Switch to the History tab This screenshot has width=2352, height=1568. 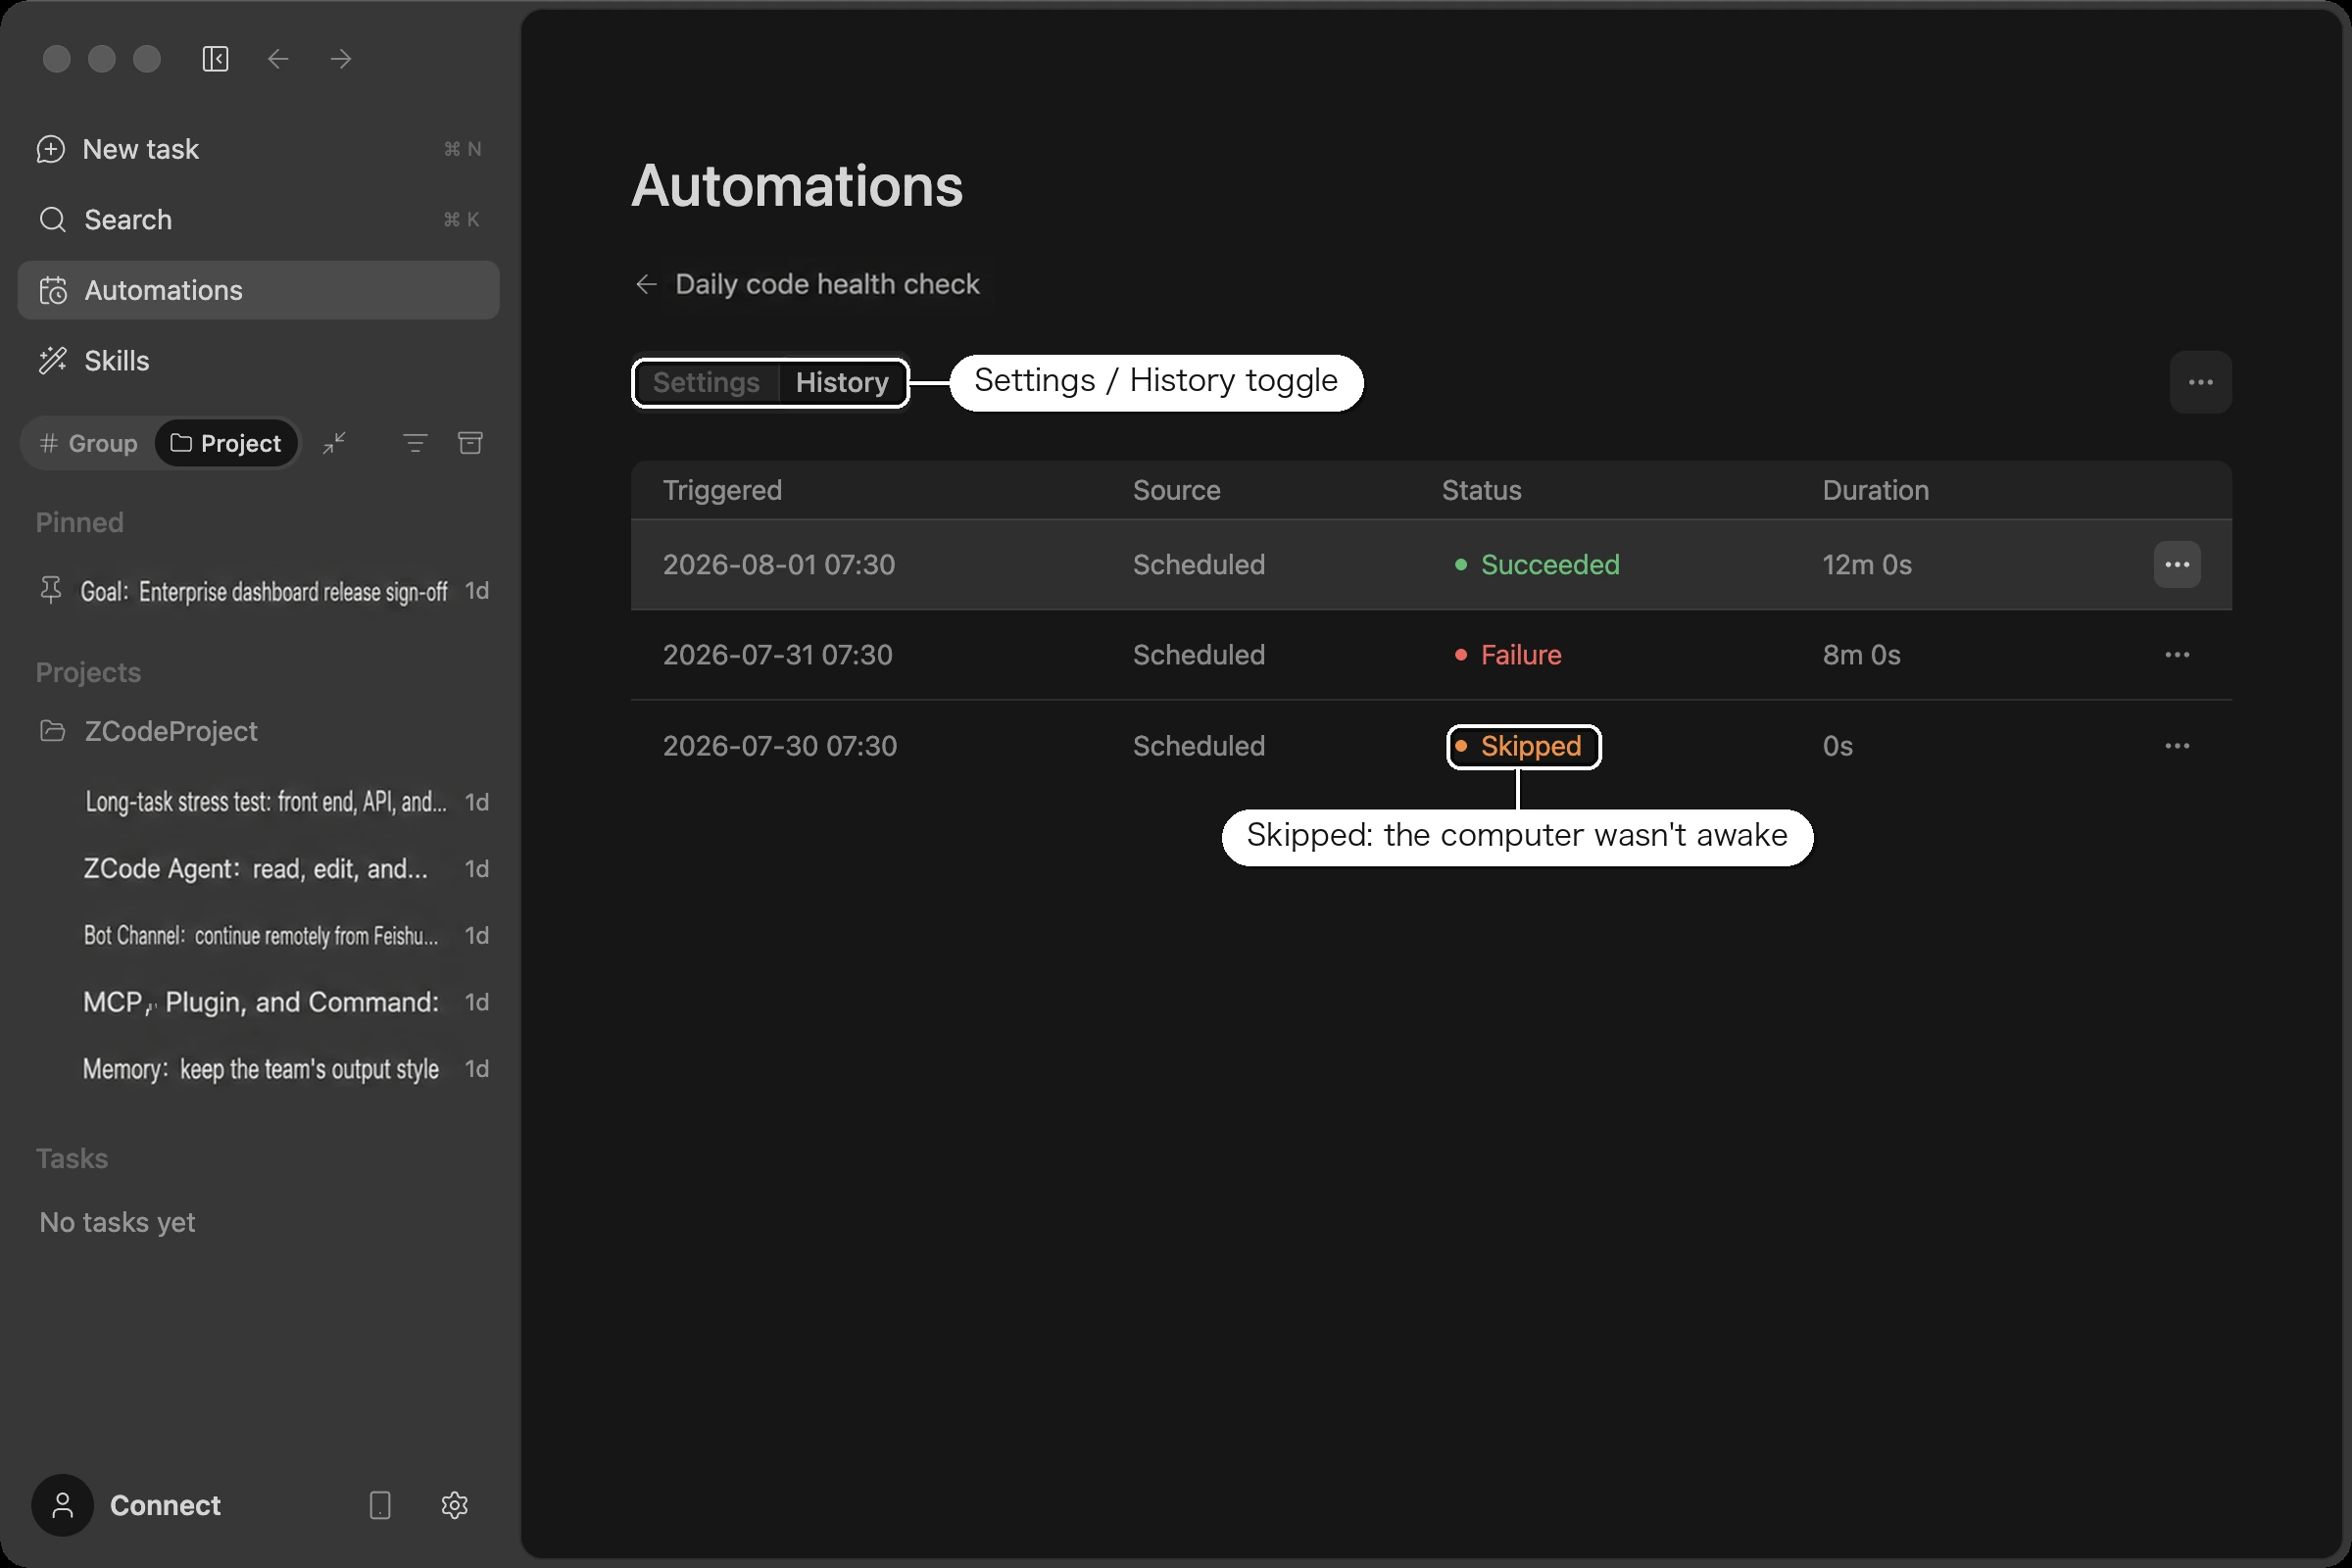pos(842,382)
